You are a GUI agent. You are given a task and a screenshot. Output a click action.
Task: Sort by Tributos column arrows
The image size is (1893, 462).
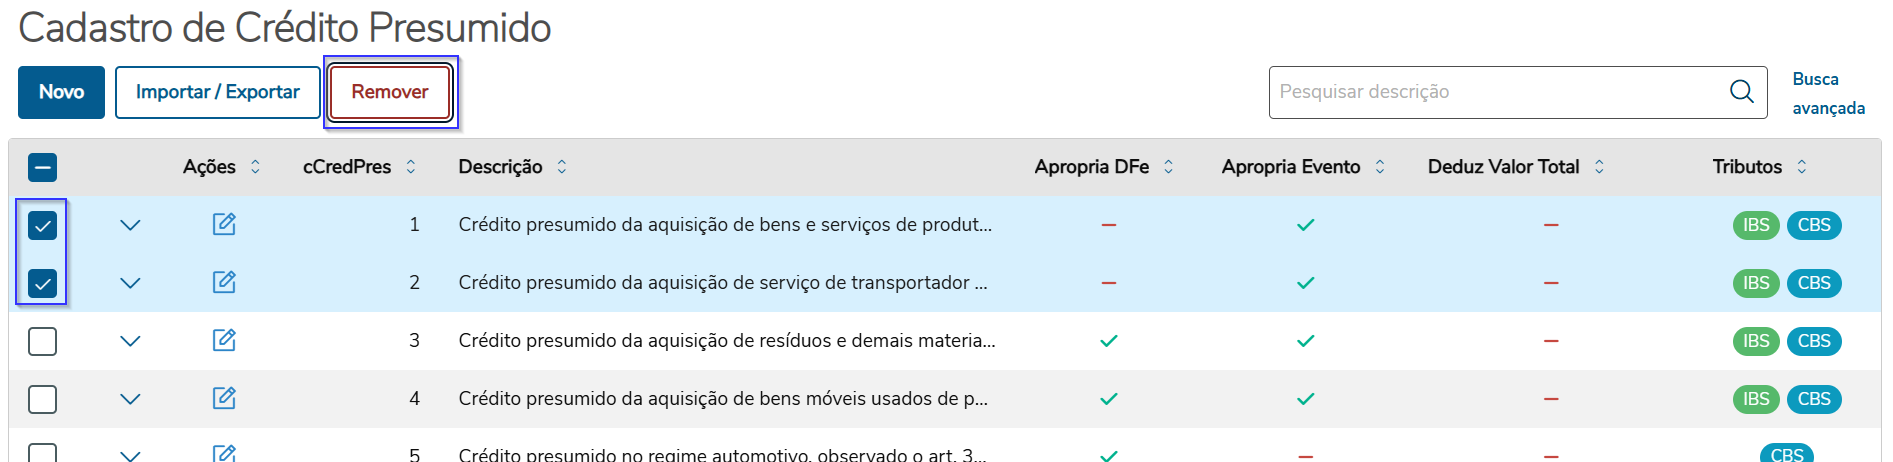(1801, 167)
